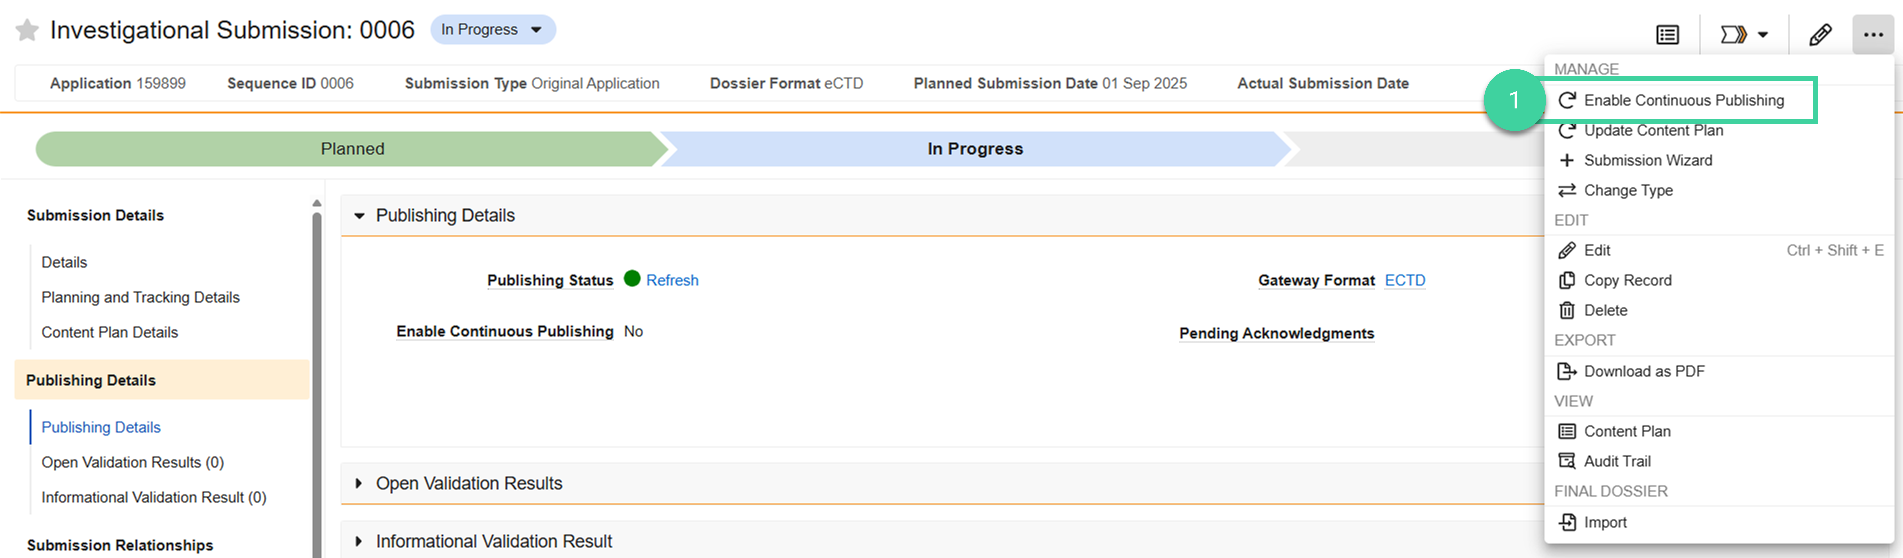Click the pencil edit icon in header
The height and width of the screenshot is (558, 1903).
point(1820,35)
